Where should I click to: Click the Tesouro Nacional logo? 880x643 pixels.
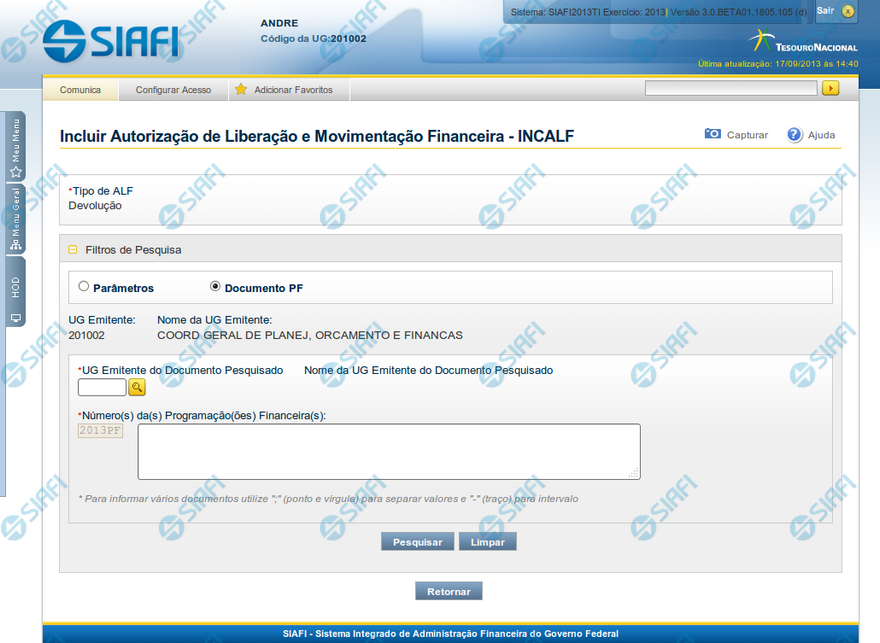point(803,44)
